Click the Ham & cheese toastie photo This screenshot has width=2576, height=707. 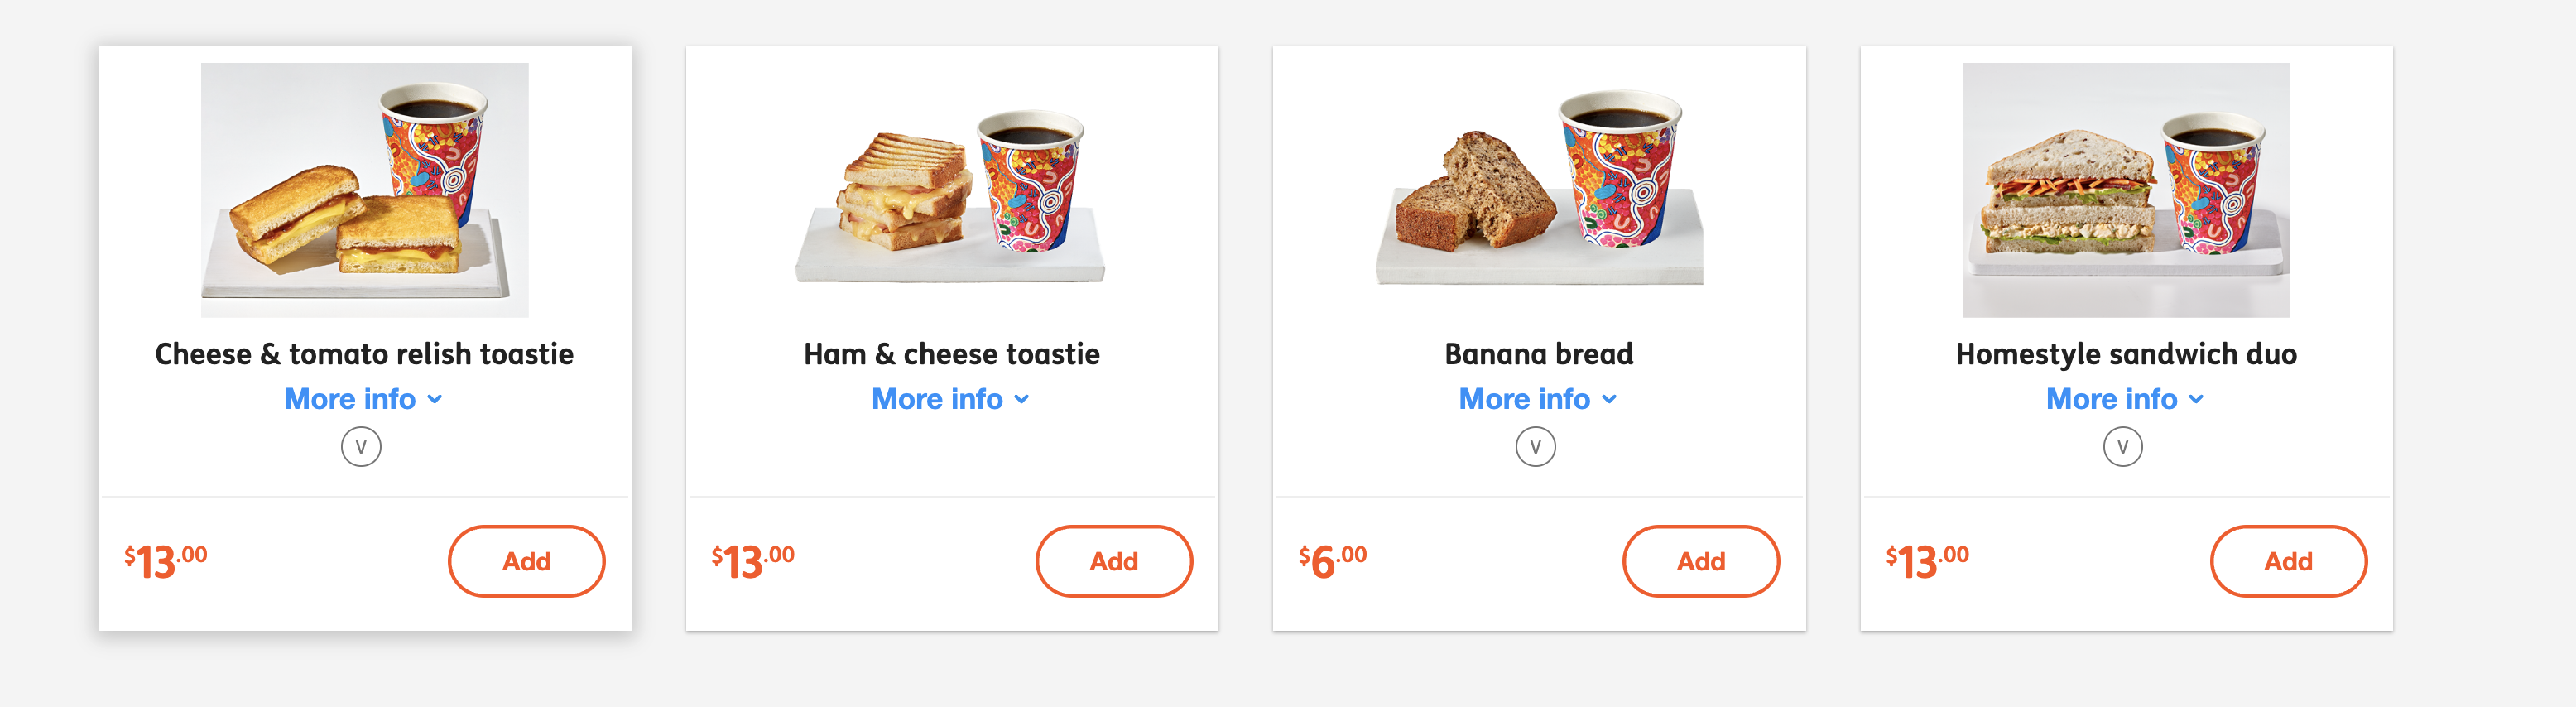point(951,190)
